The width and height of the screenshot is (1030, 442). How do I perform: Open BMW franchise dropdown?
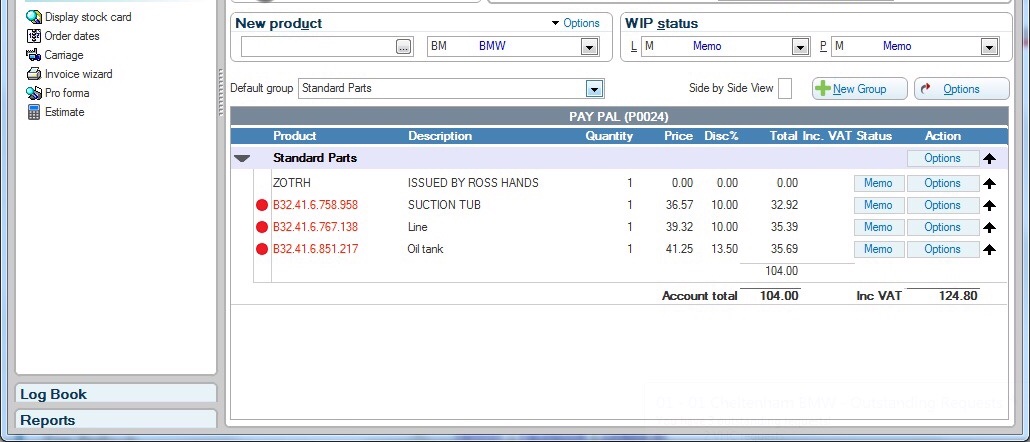point(589,47)
